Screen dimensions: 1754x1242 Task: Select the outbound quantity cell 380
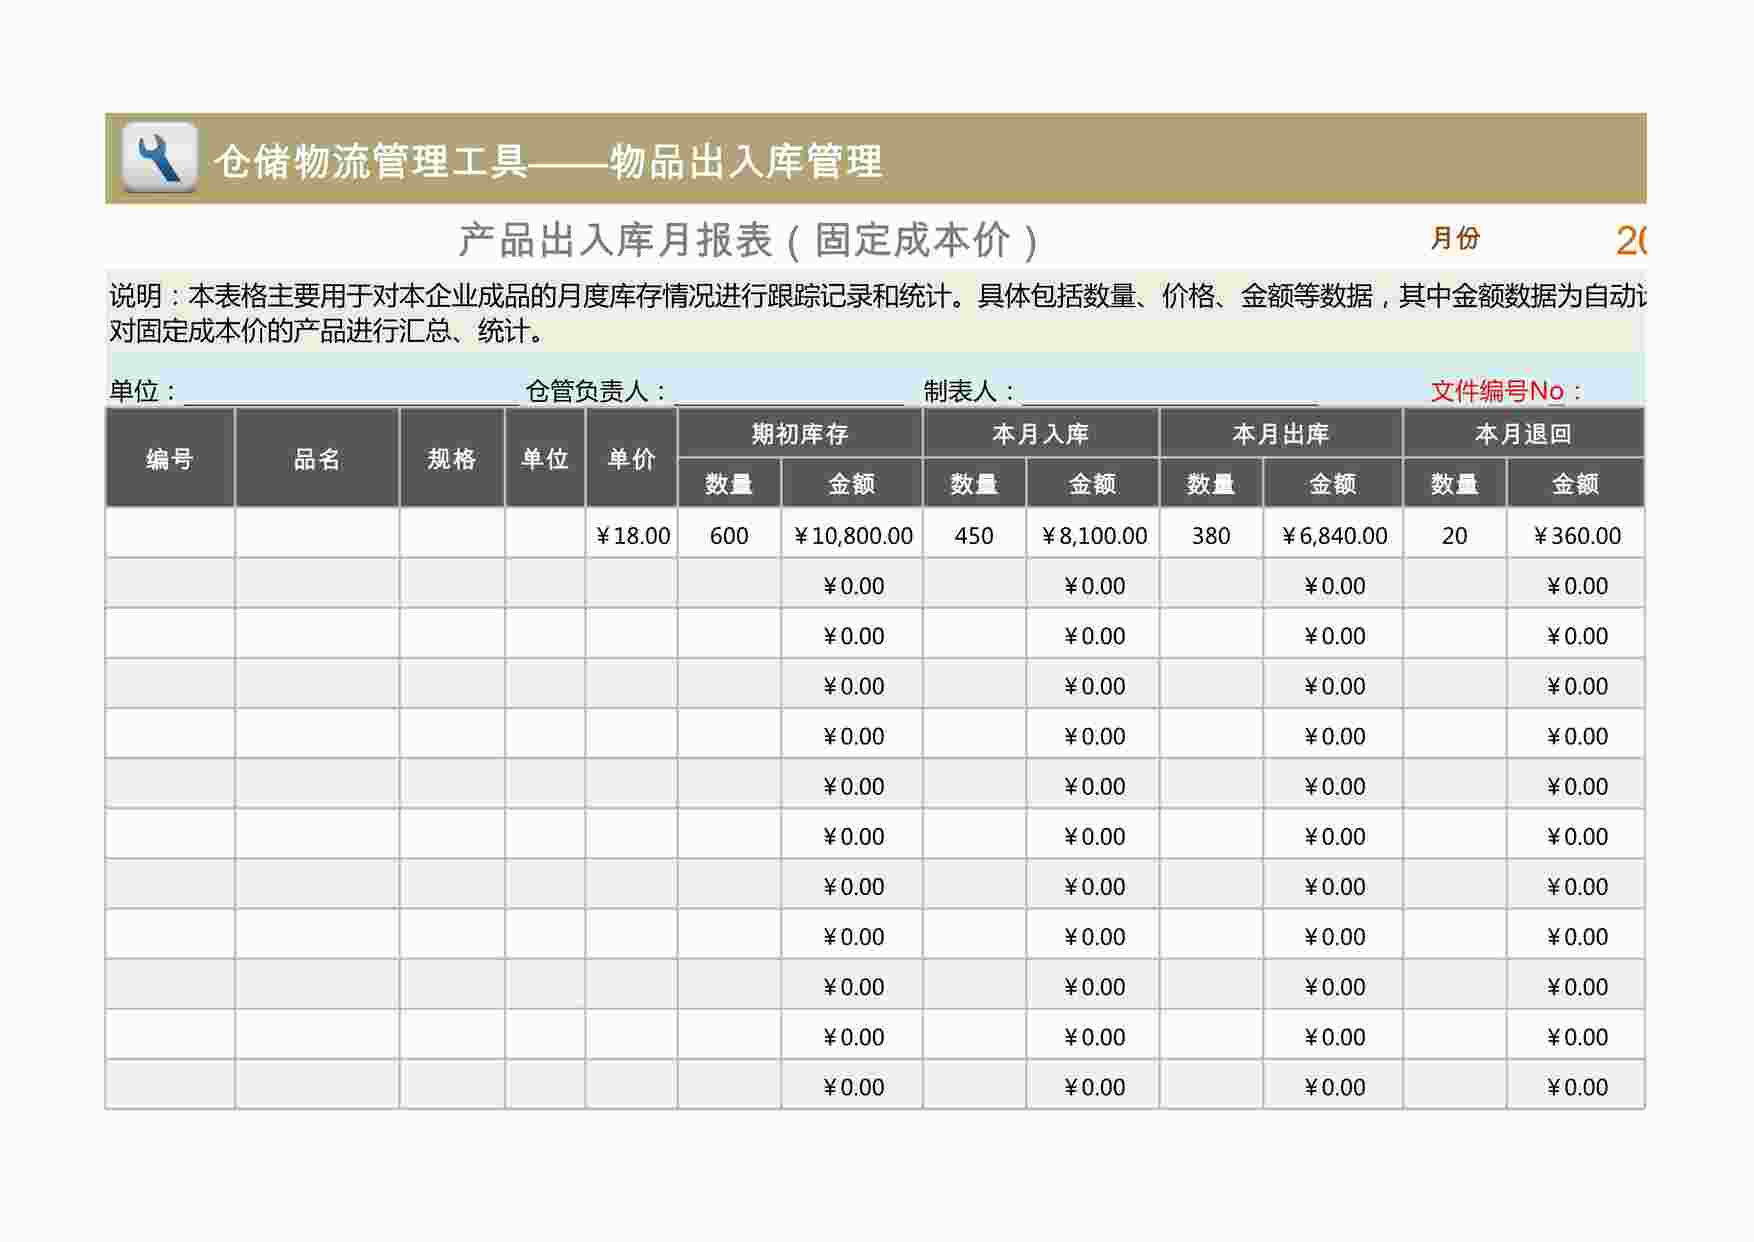pos(1211,535)
